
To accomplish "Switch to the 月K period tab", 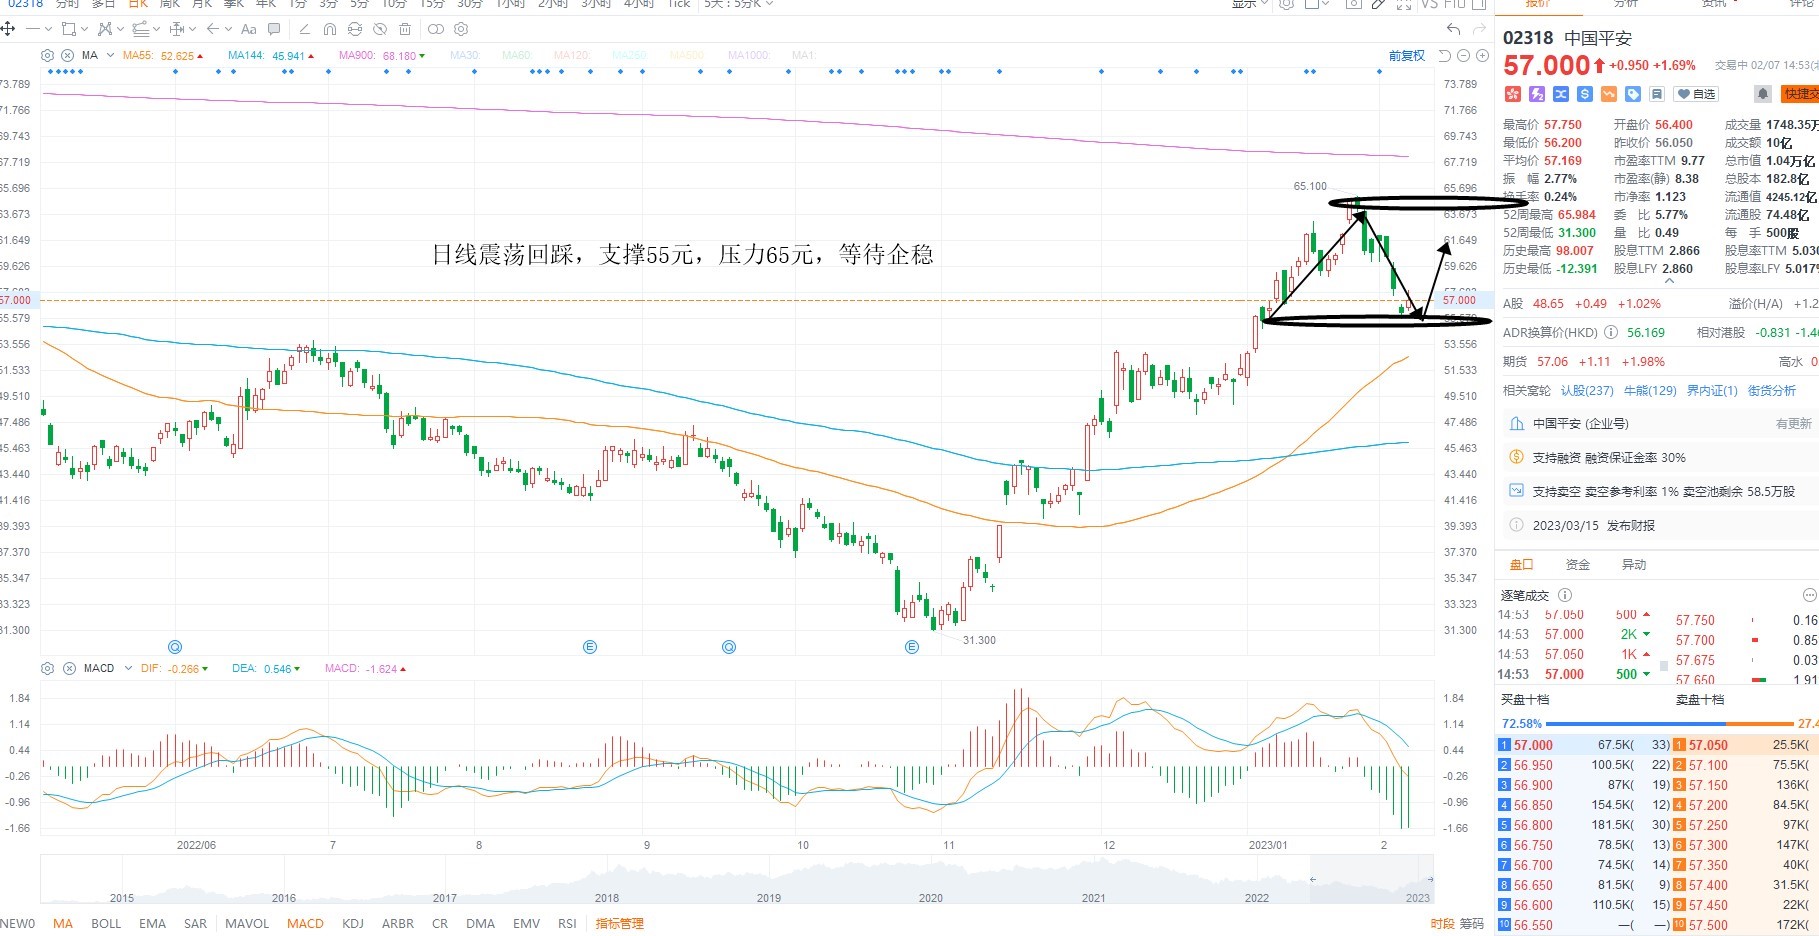I will (202, 4).
